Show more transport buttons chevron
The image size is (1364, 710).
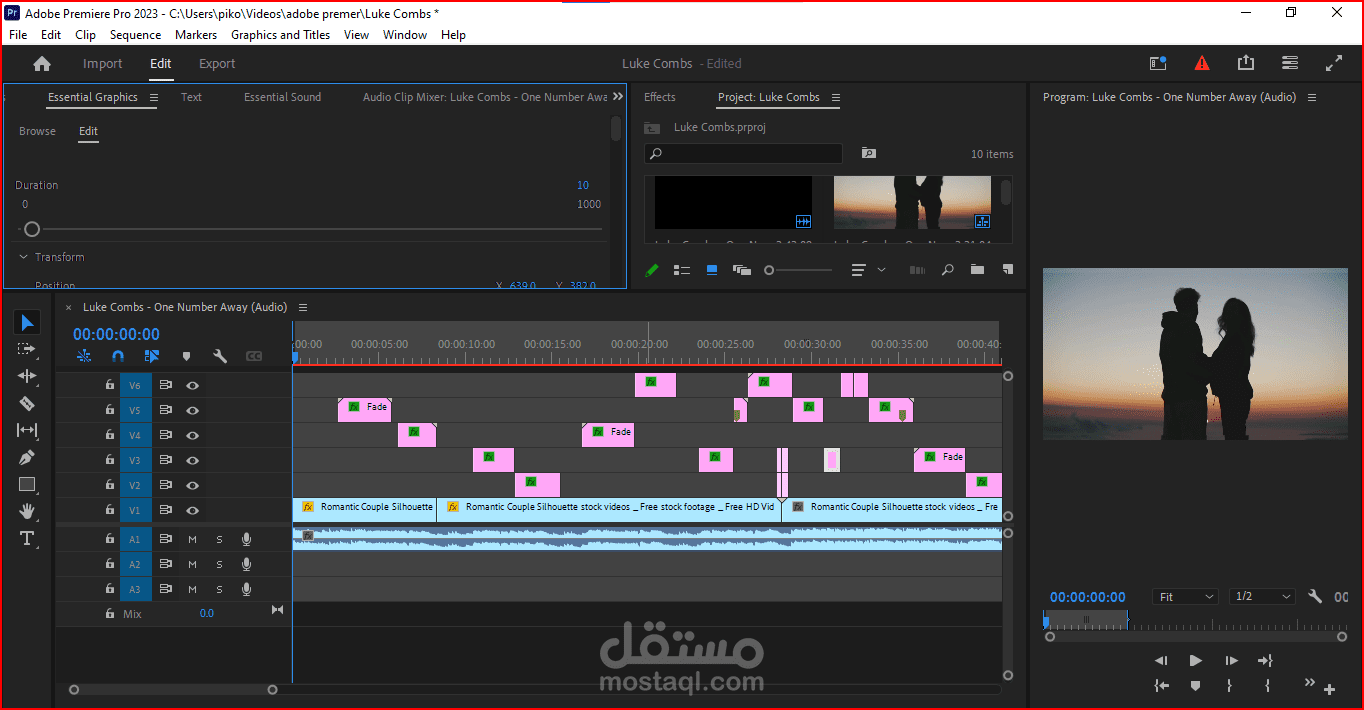click(1309, 684)
